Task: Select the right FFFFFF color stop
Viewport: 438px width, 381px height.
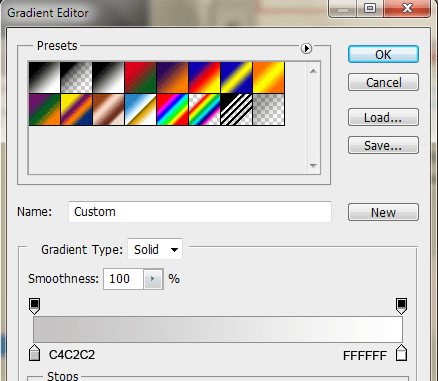Action: click(x=401, y=353)
